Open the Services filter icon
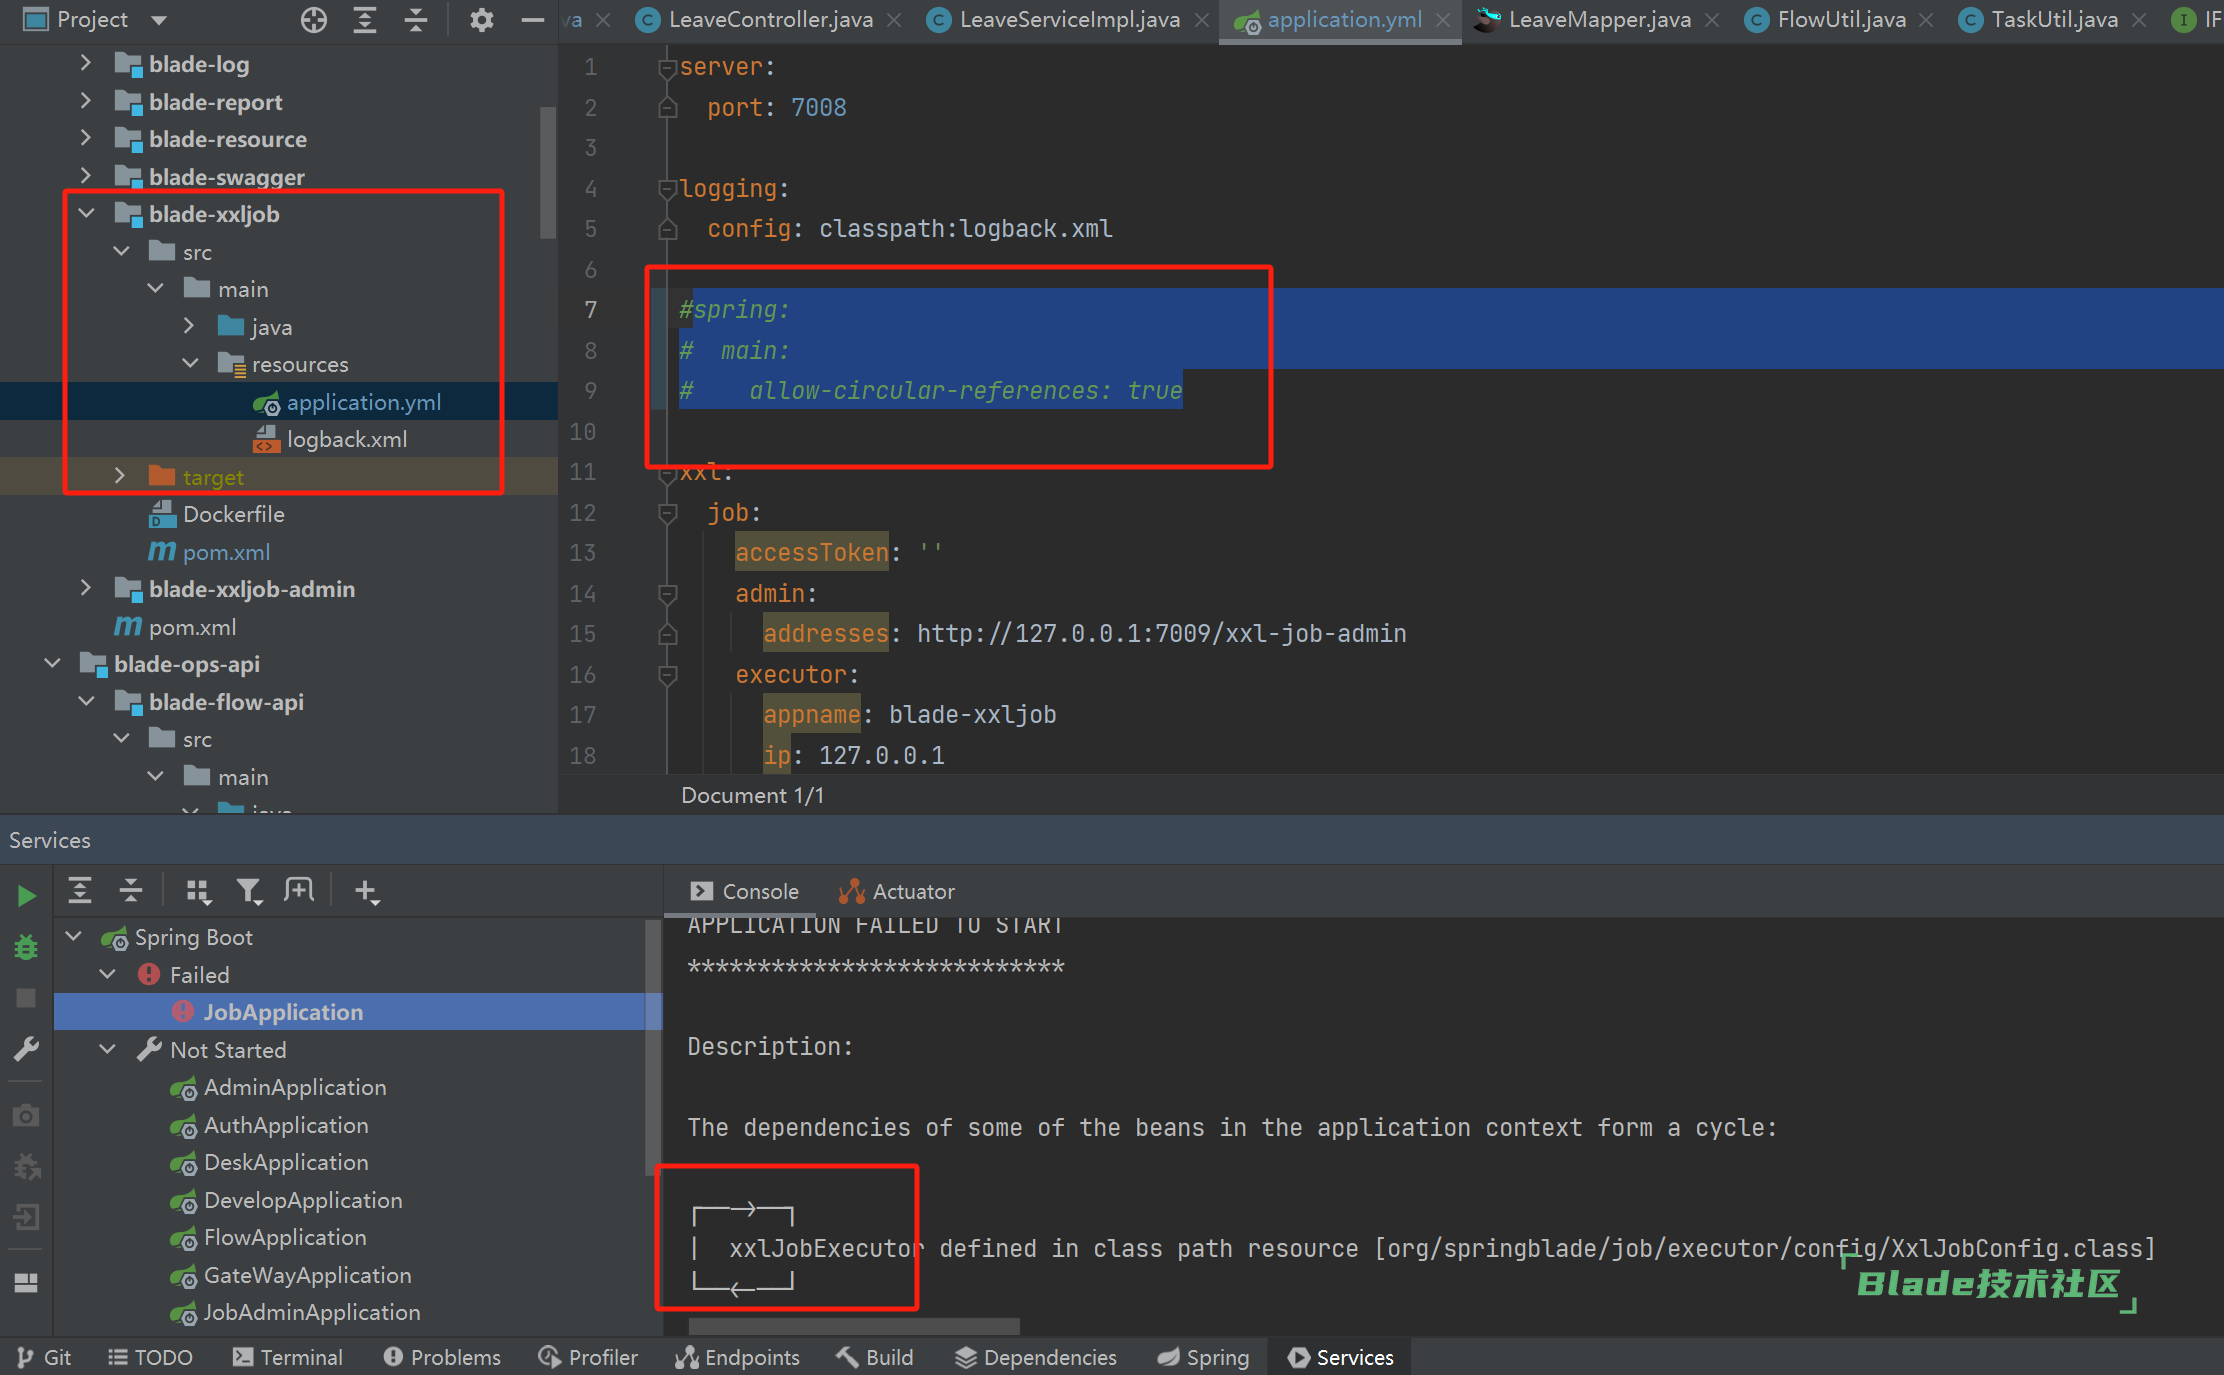Screen dimensions: 2224x1375 [249, 890]
